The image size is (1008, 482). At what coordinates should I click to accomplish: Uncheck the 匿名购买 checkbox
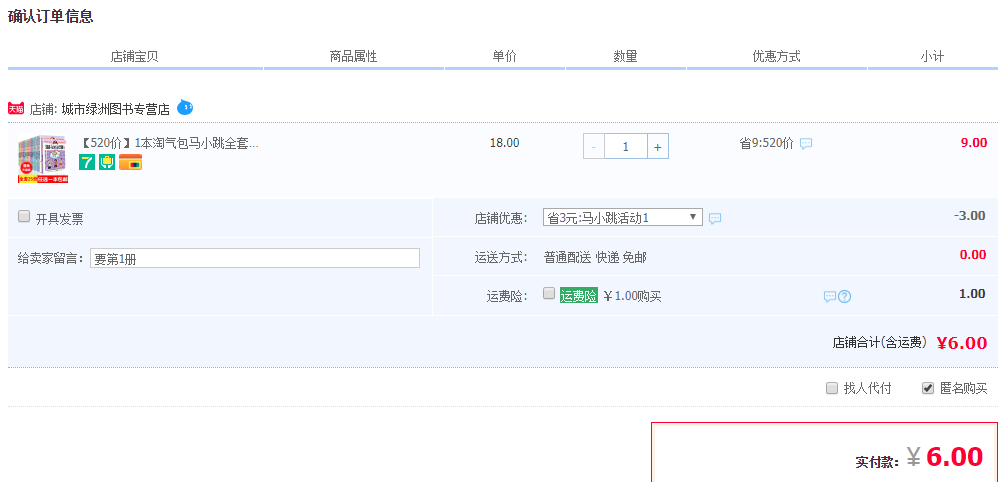(x=928, y=388)
